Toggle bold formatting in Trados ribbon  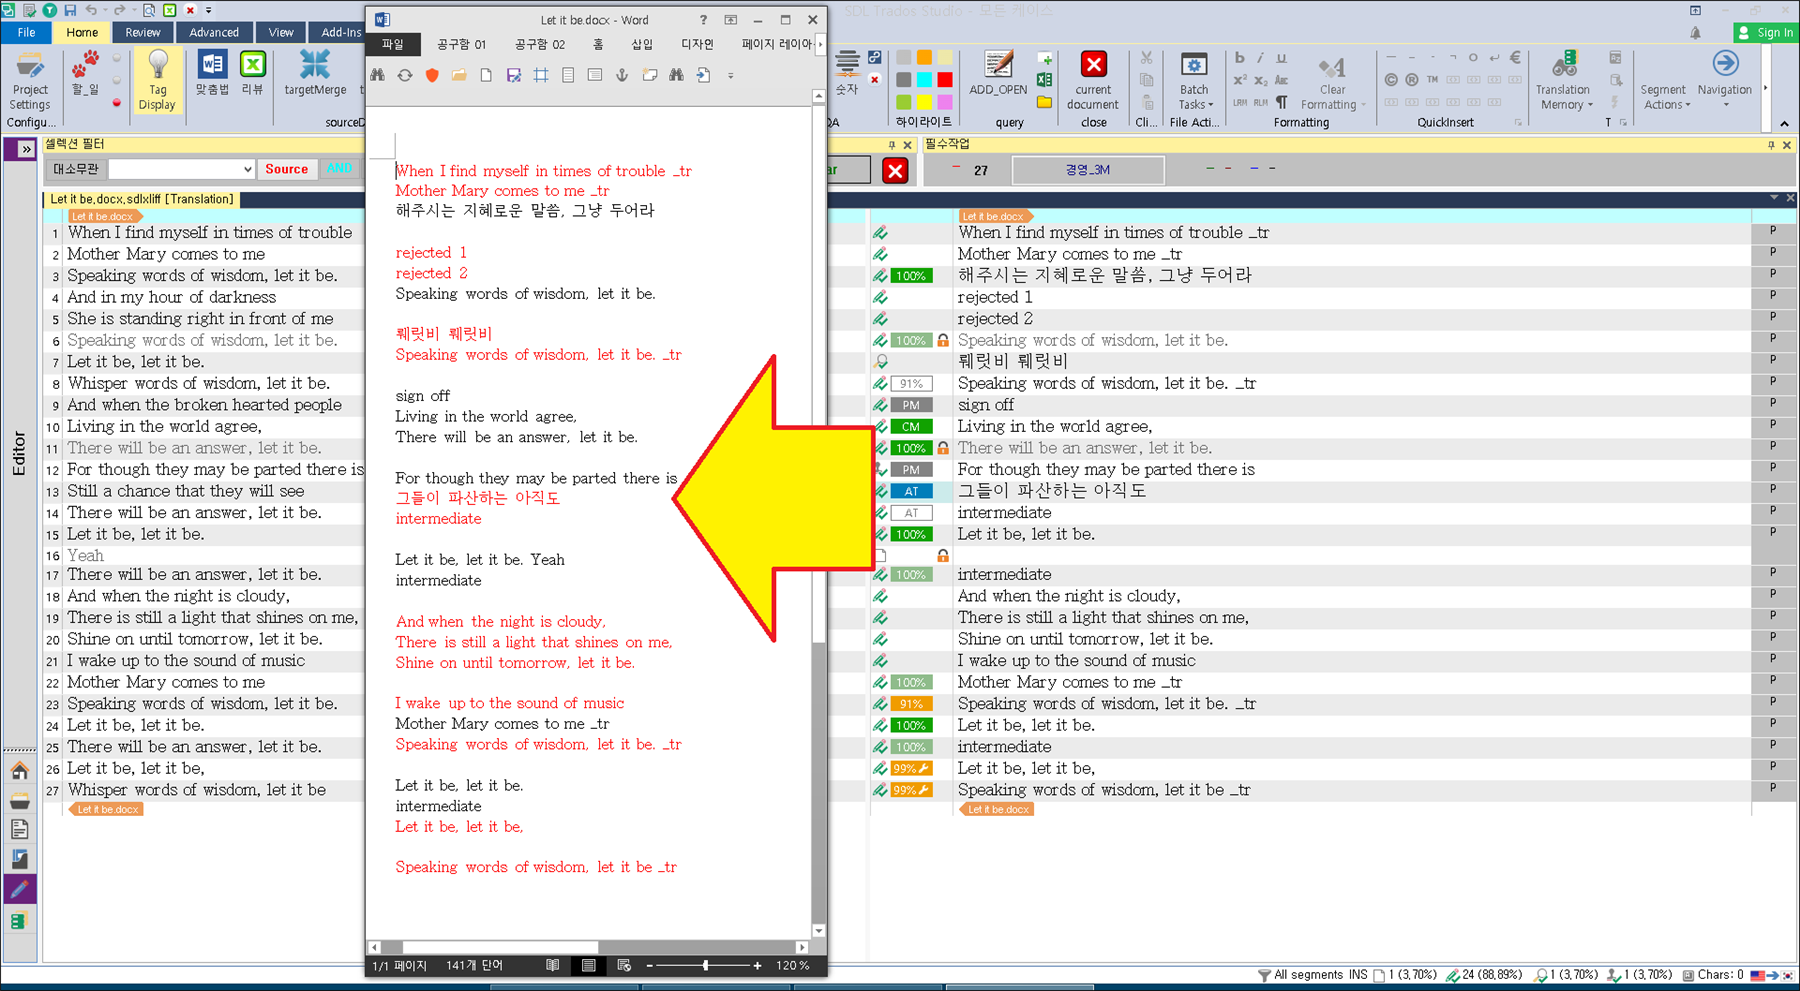(1240, 58)
